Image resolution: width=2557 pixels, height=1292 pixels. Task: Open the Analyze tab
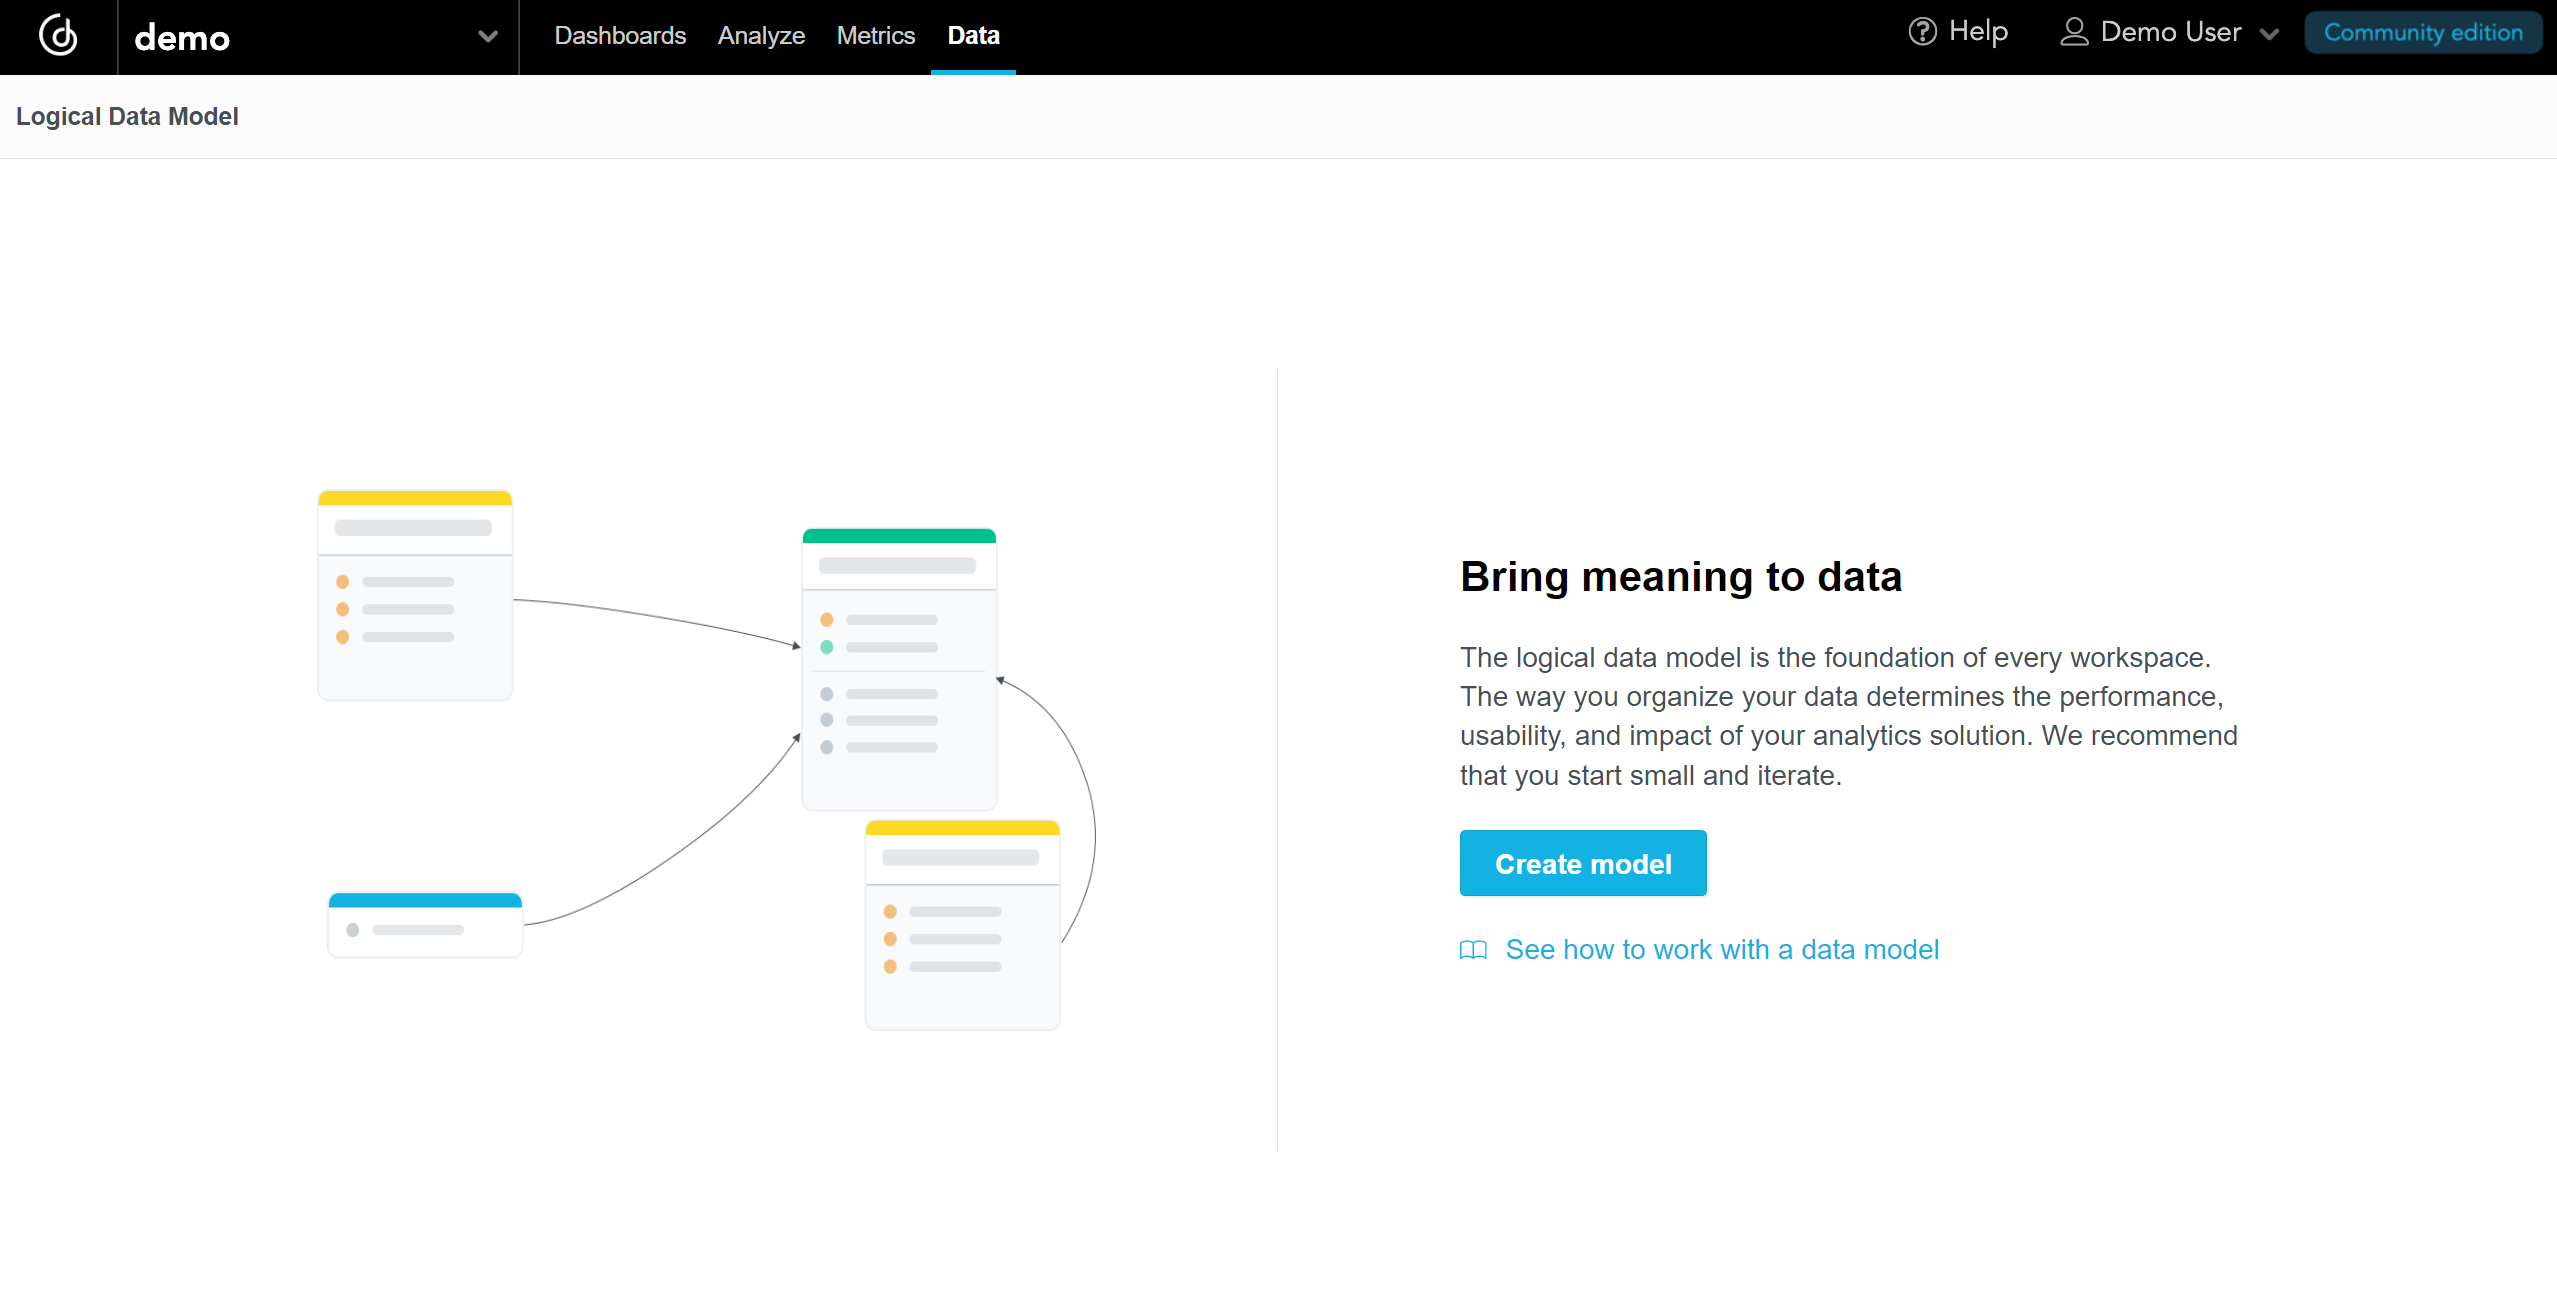pyautogui.click(x=761, y=36)
